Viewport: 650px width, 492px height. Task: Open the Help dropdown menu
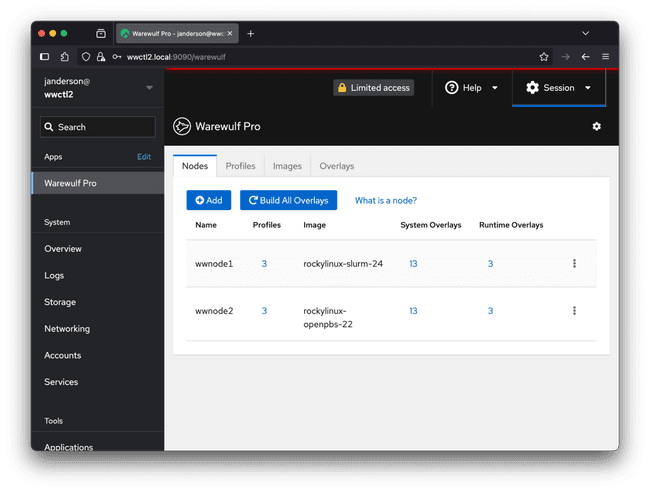pos(471,88)
